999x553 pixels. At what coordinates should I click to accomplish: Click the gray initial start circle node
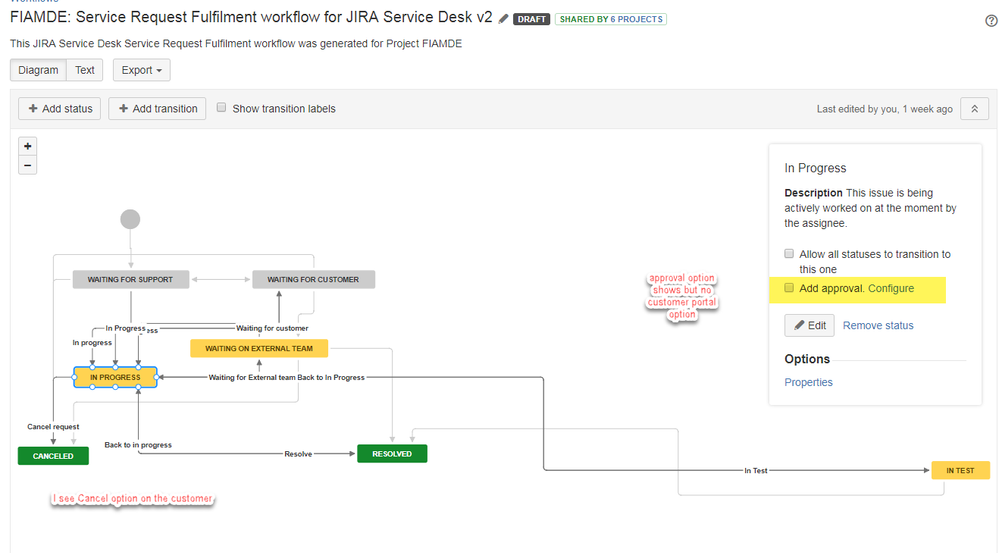tap(130, 219)
